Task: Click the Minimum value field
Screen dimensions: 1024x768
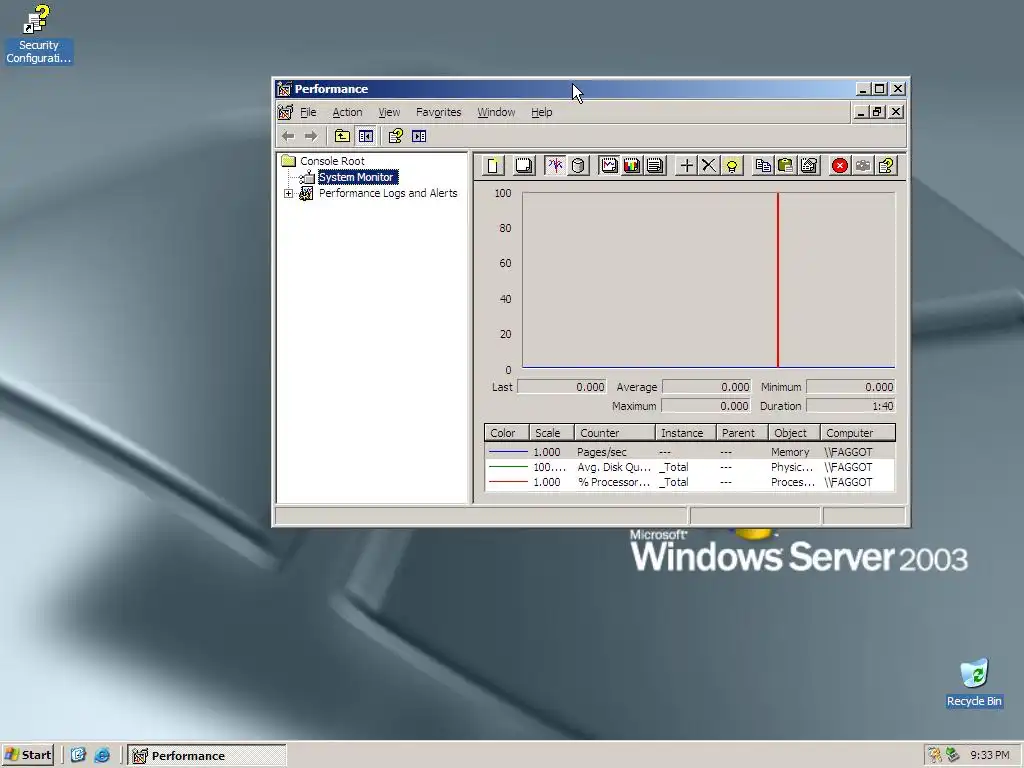Action: point(851,387)
